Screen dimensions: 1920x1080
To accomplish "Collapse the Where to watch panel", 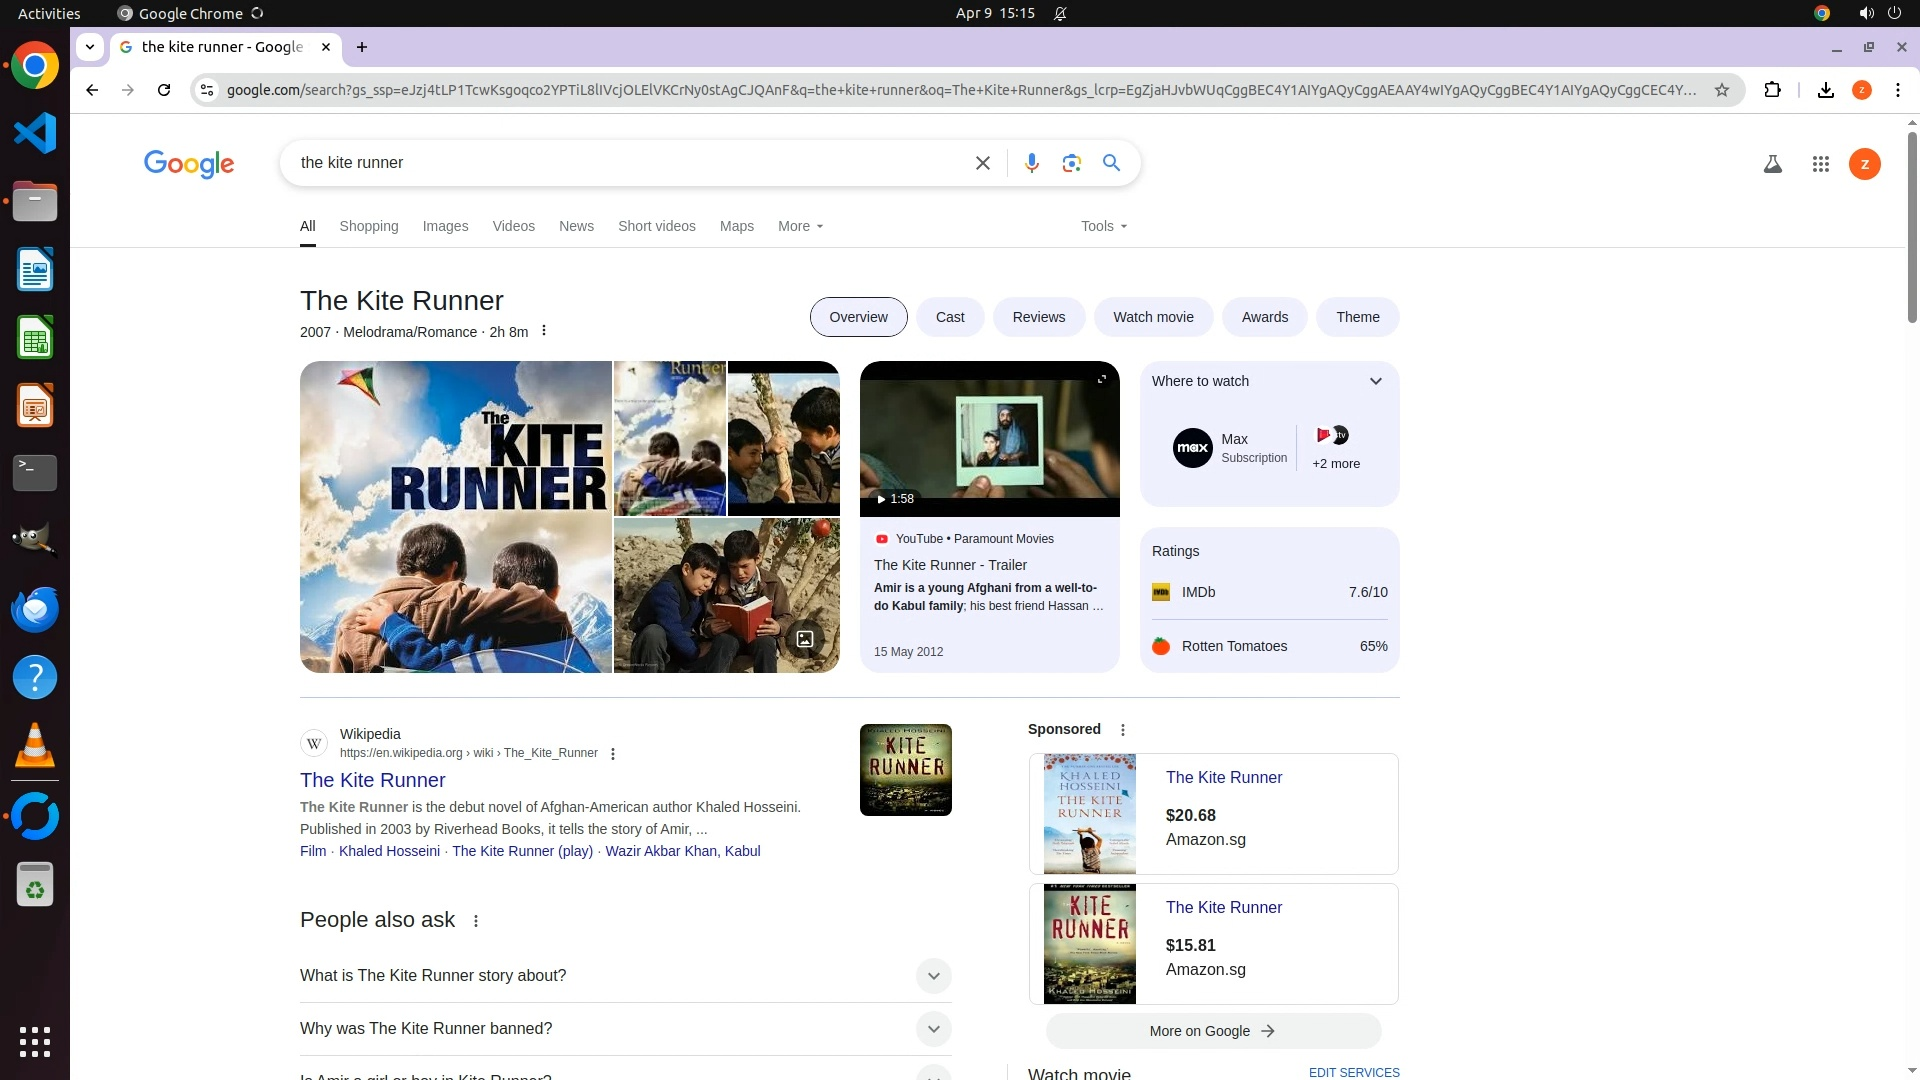I will (1375, 381).
